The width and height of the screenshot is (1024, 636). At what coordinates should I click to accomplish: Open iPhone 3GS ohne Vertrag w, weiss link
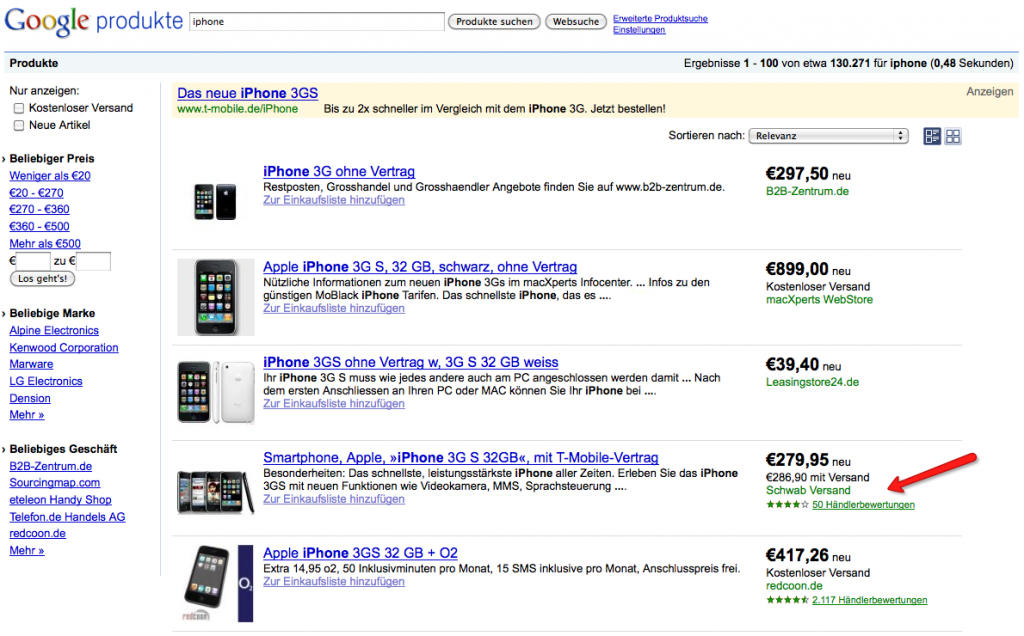(x=411, y=362)
